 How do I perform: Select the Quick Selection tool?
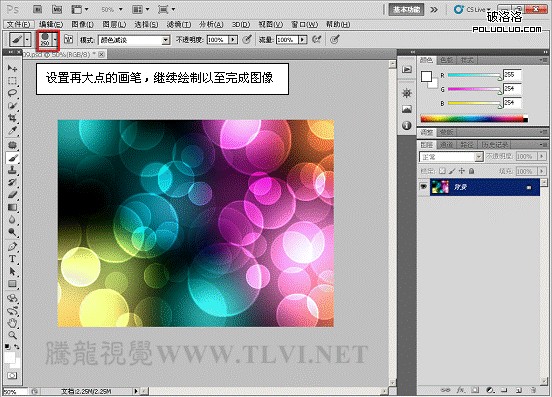pyautogui.click(x=12, y=106)
